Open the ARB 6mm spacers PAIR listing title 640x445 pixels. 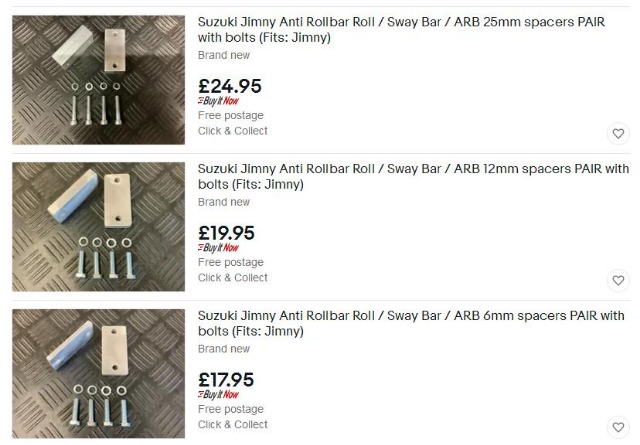(x=410, y=323)
